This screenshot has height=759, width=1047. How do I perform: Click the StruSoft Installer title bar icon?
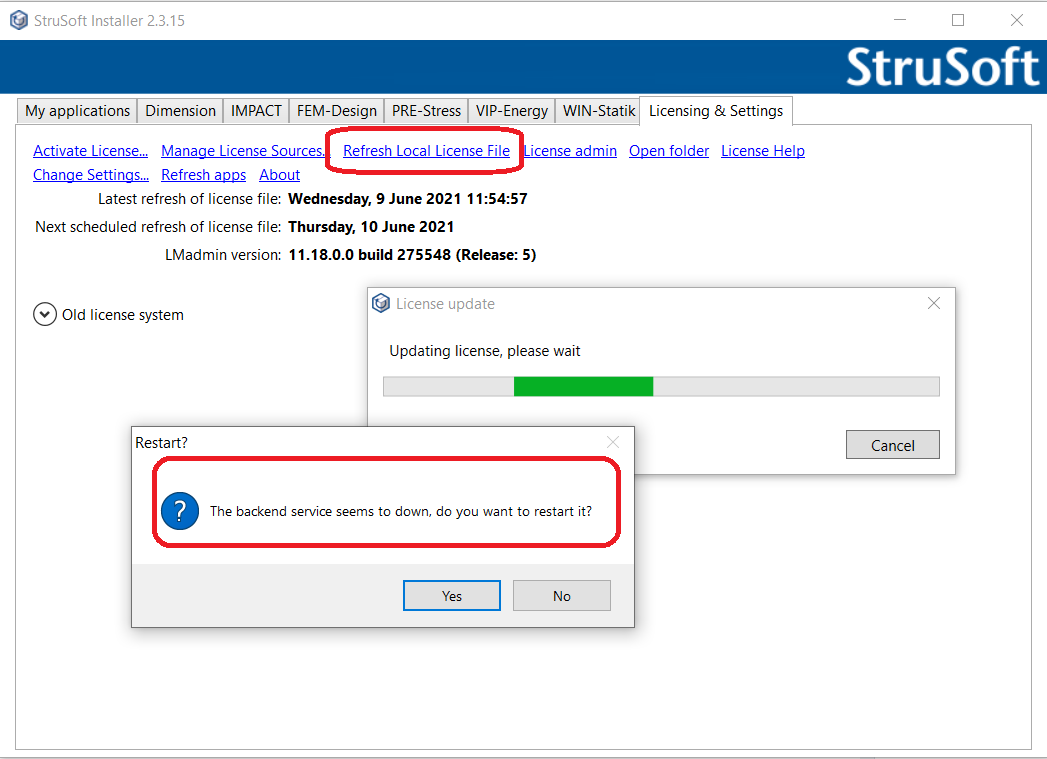[x=19, y=21]
